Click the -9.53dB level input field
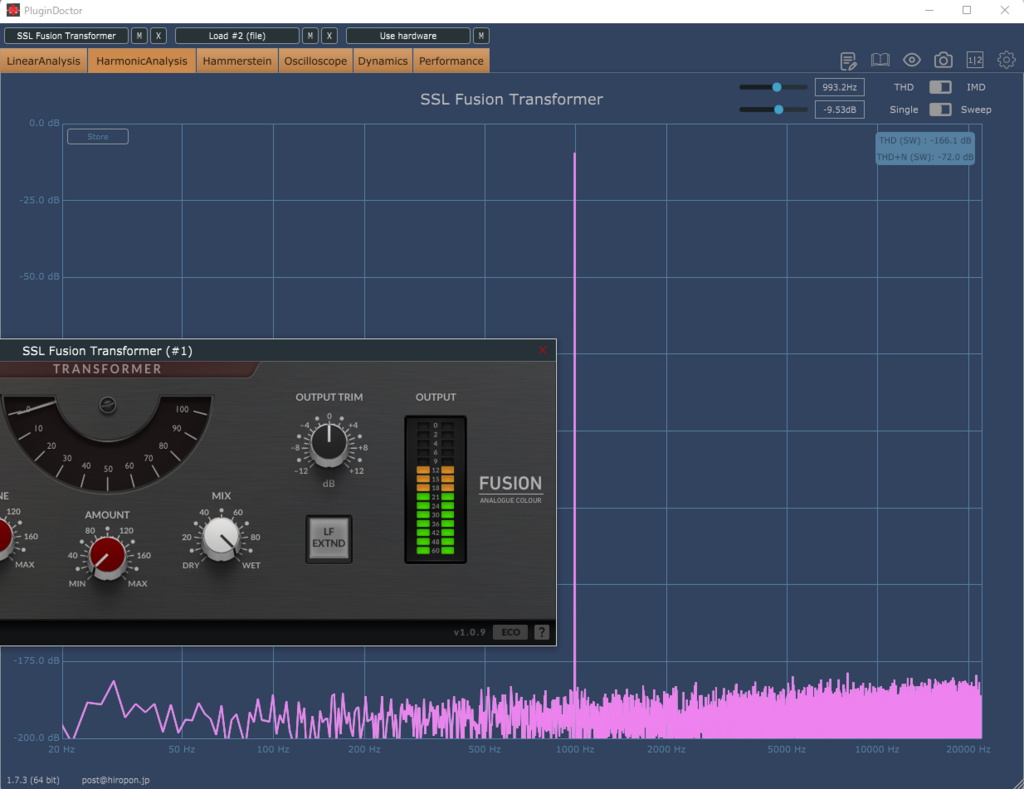 pyautogui.click(x=840, y=109)
